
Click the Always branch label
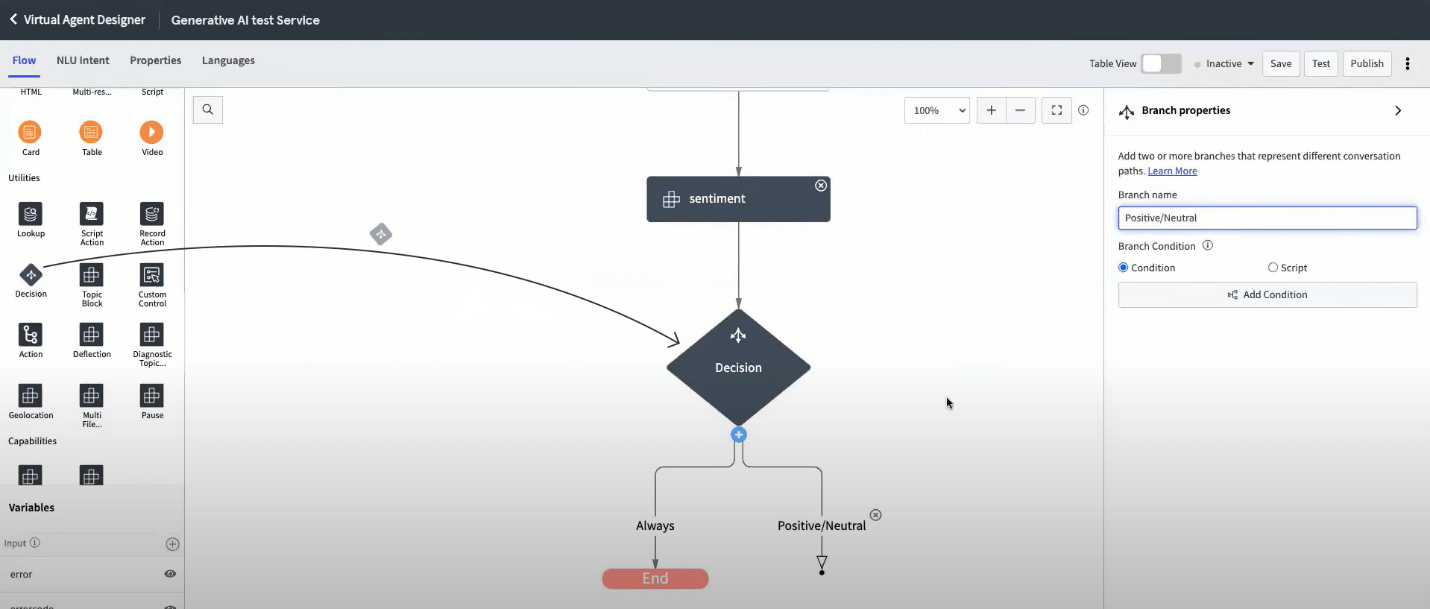tap(655, 525)
